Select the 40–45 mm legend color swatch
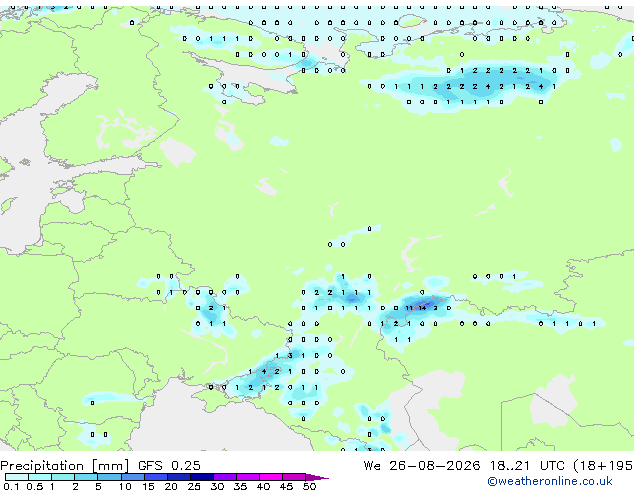The image size is (634, 490). (x=271, y=477)
